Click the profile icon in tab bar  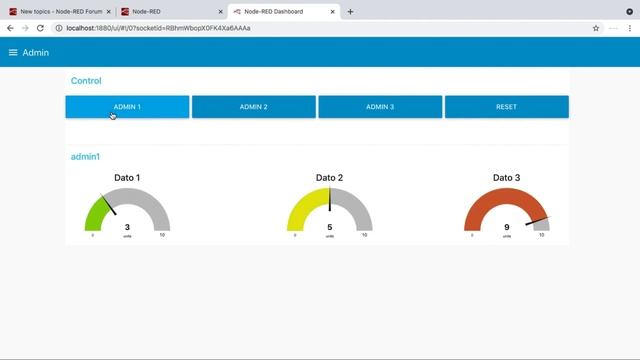629,12
